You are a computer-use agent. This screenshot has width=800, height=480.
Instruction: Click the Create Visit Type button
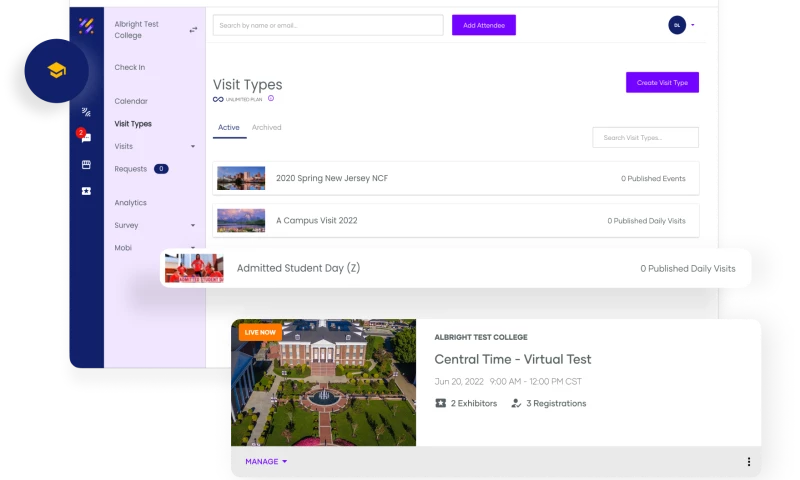pyautogui.click(x=662, y=83)
